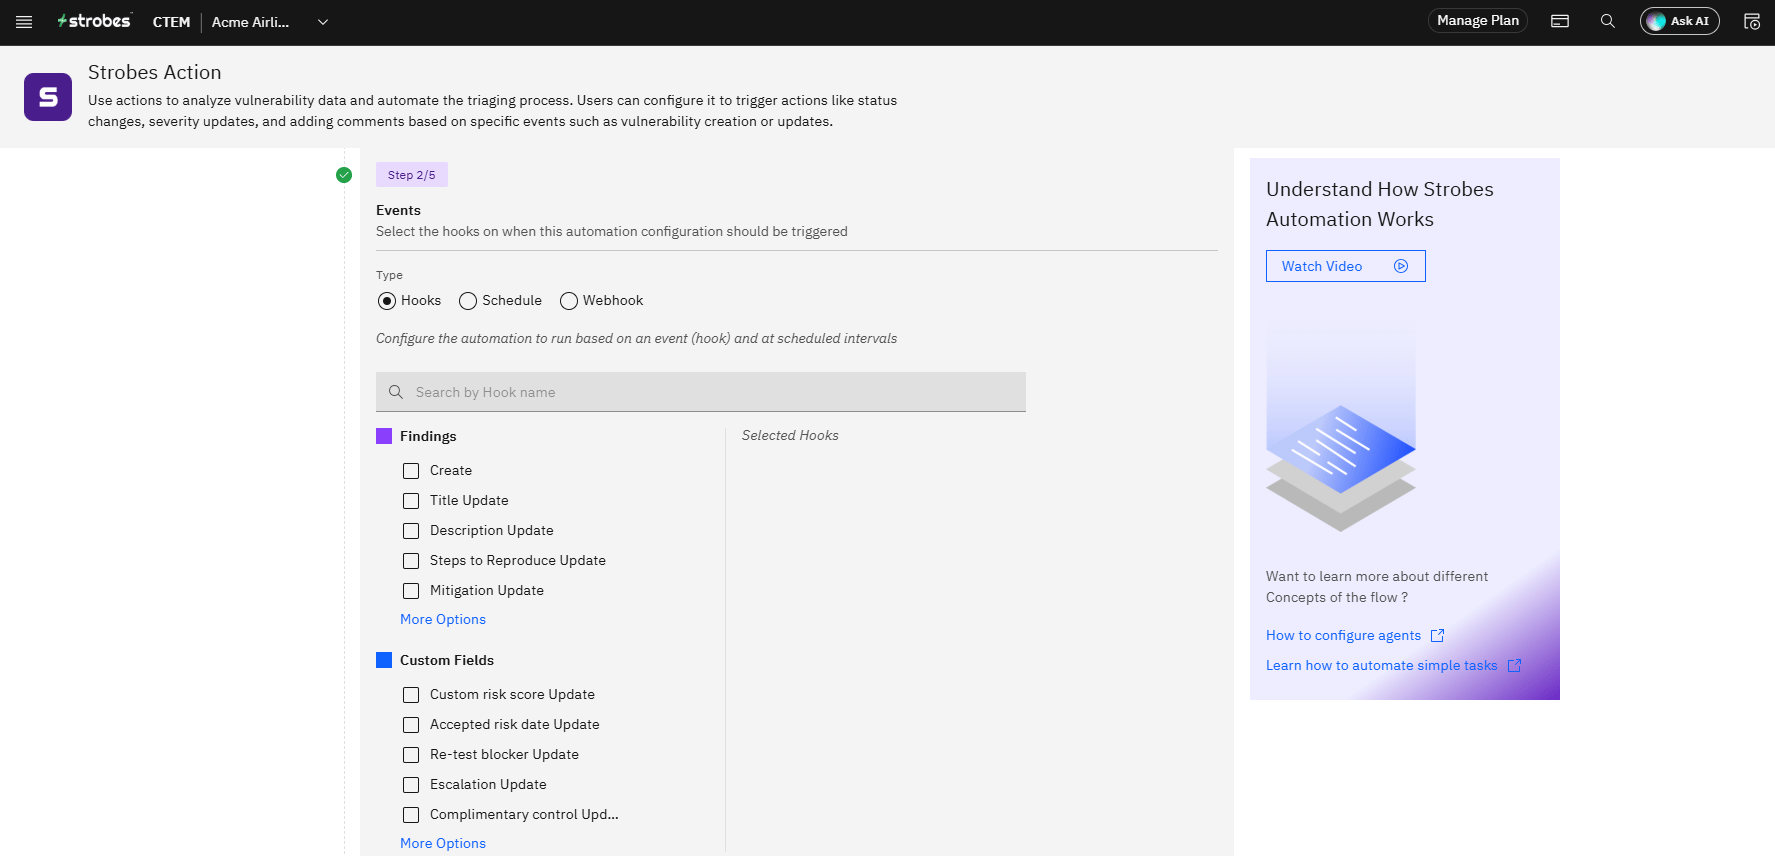1775x856 pixels.
Task: Click the search magnifier in top bar
Action: coord(1607,21)
